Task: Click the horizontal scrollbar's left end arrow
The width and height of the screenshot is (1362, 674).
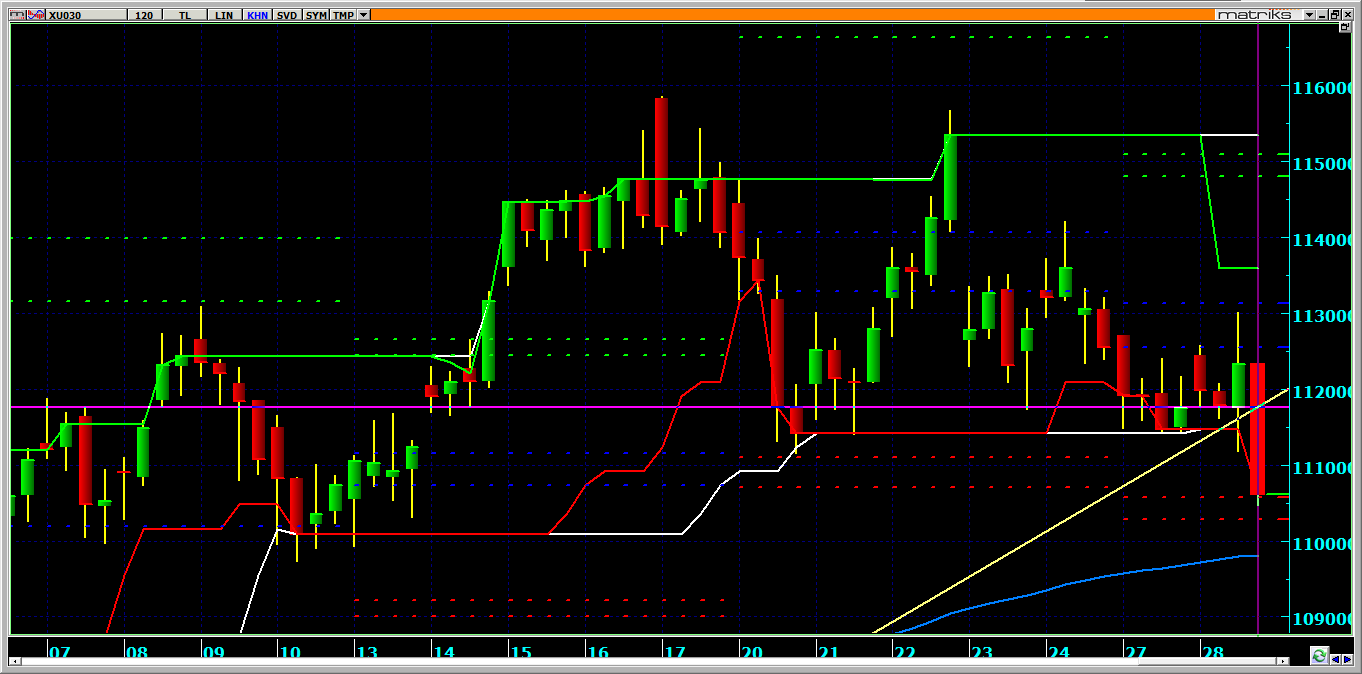Action: 16,661
